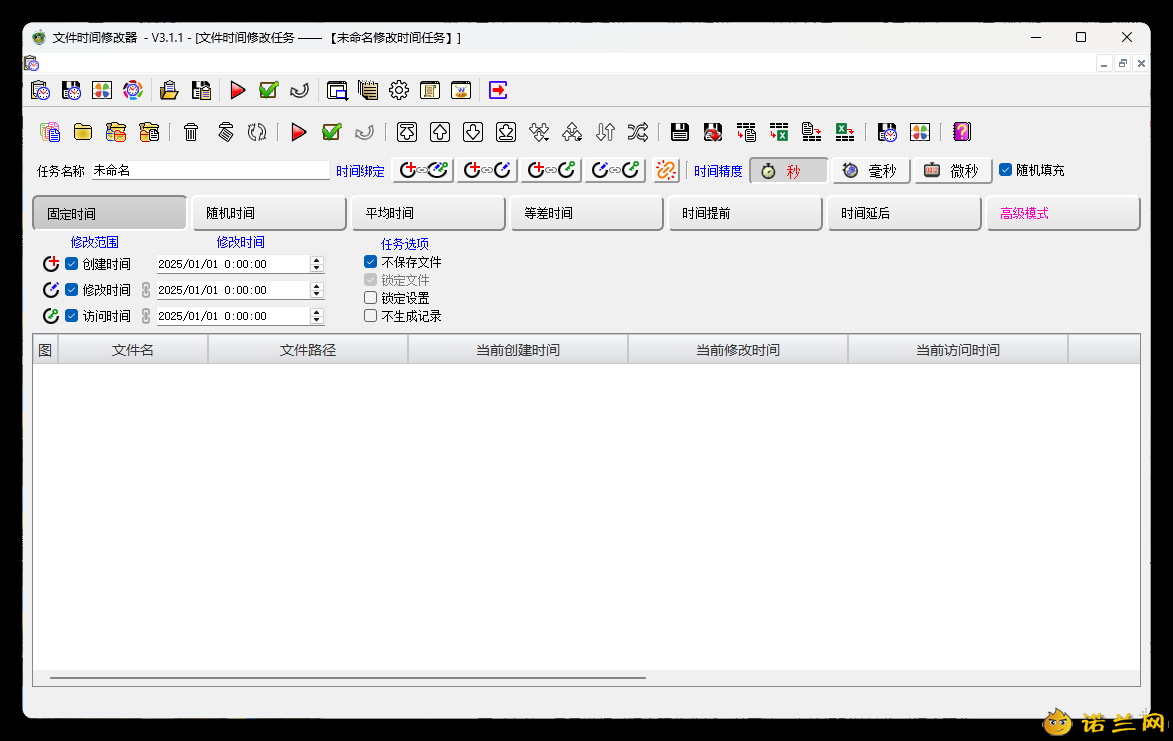1173x741 pixels.
Task: Enable the 锁定设置 checkbox
Action: [x=370, y=298]
